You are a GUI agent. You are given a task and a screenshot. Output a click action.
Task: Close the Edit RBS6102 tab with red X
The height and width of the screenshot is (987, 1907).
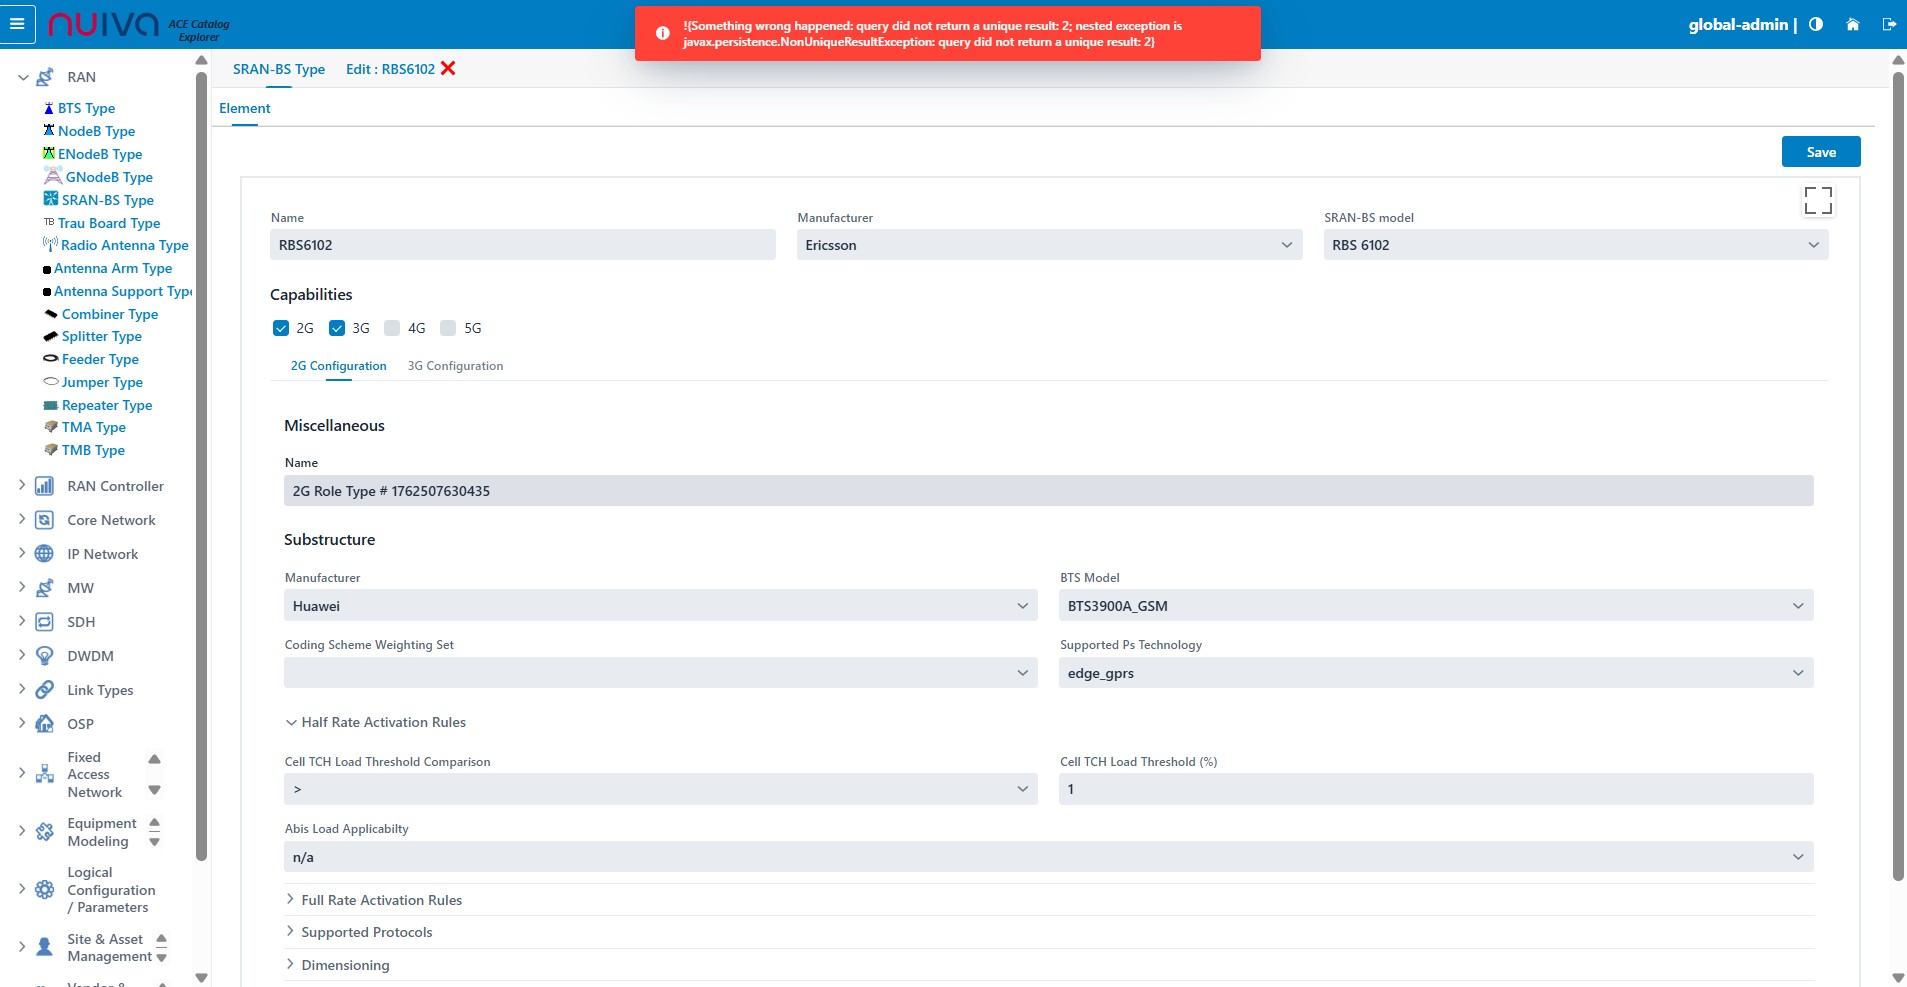point(448,68)
